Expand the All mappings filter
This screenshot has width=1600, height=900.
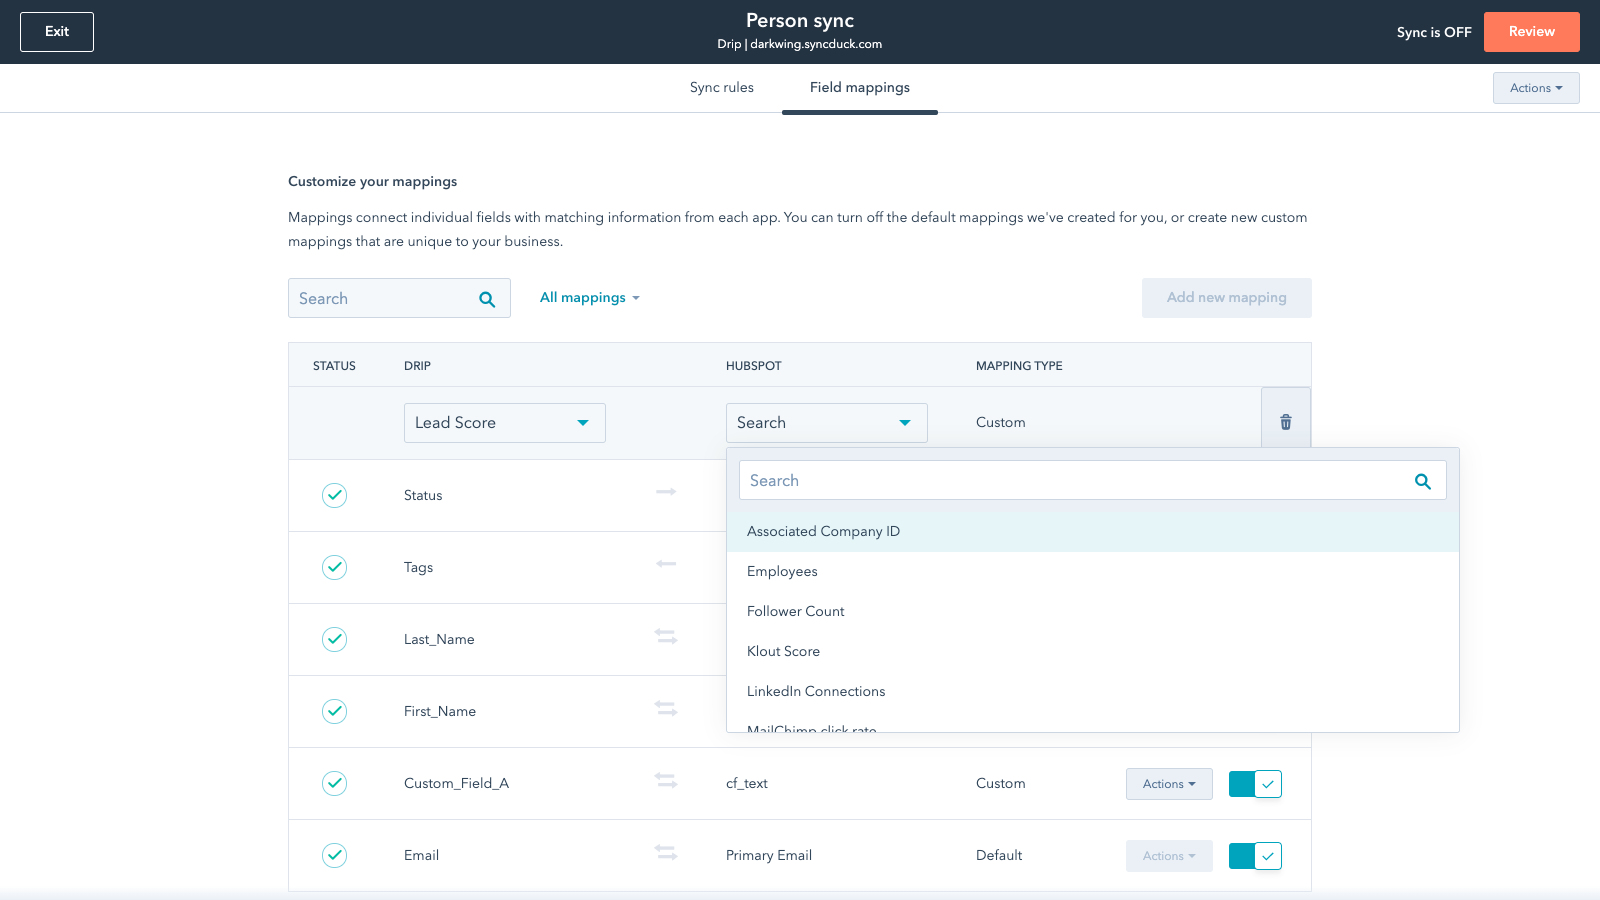click(x=589, y=298)
